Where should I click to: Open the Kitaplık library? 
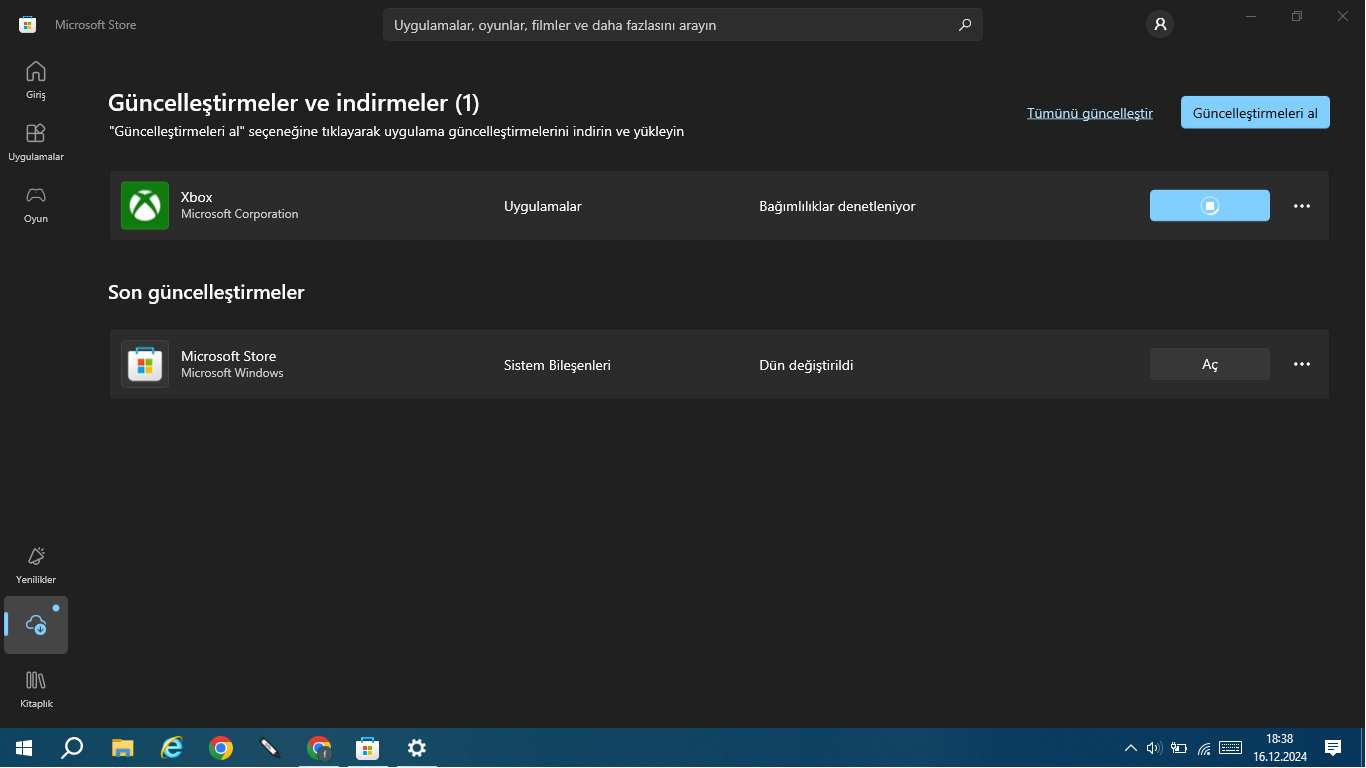coord(36,689)
